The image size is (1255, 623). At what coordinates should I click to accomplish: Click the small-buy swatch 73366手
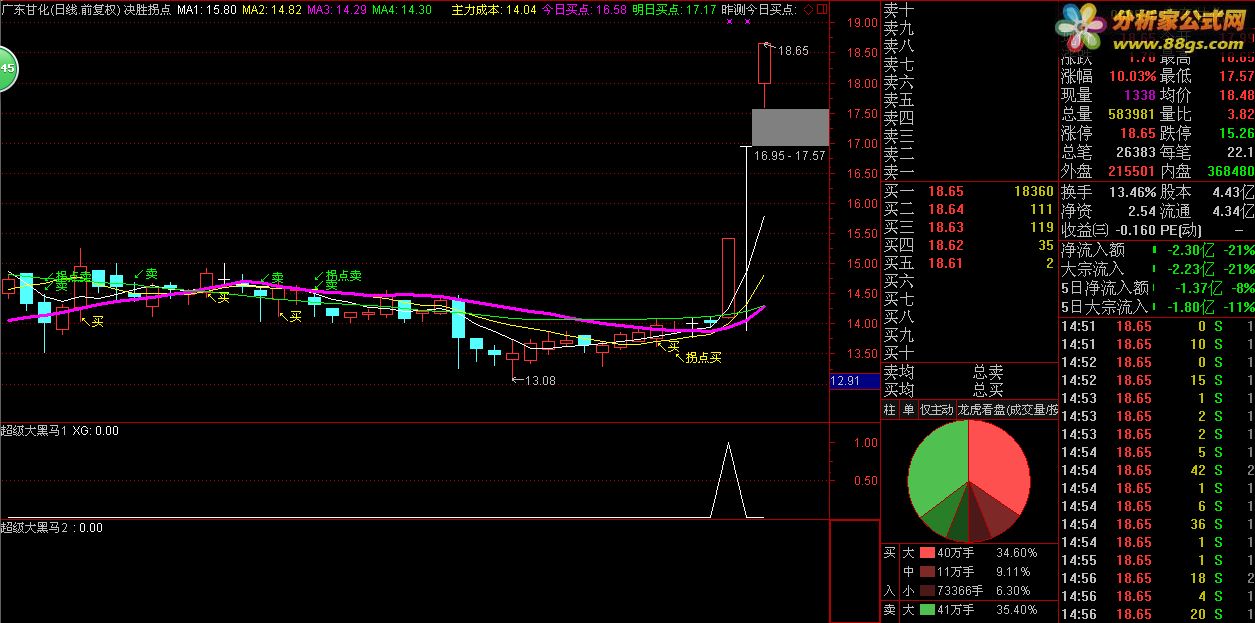(927, 590)
